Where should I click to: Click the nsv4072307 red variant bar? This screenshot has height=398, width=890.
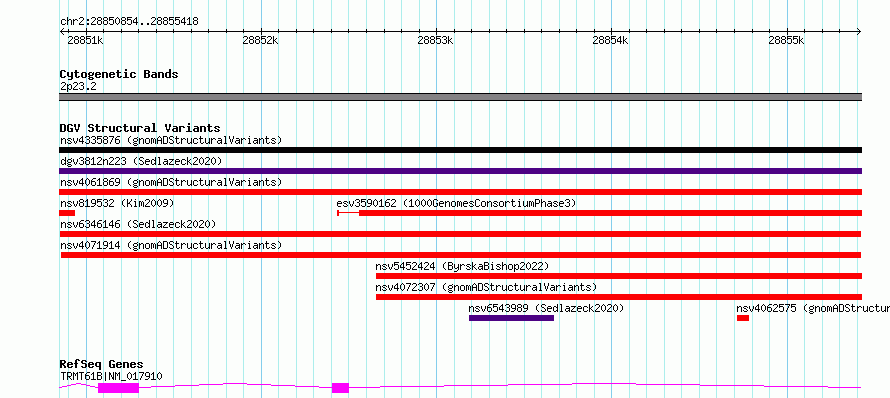coord(619,297)
